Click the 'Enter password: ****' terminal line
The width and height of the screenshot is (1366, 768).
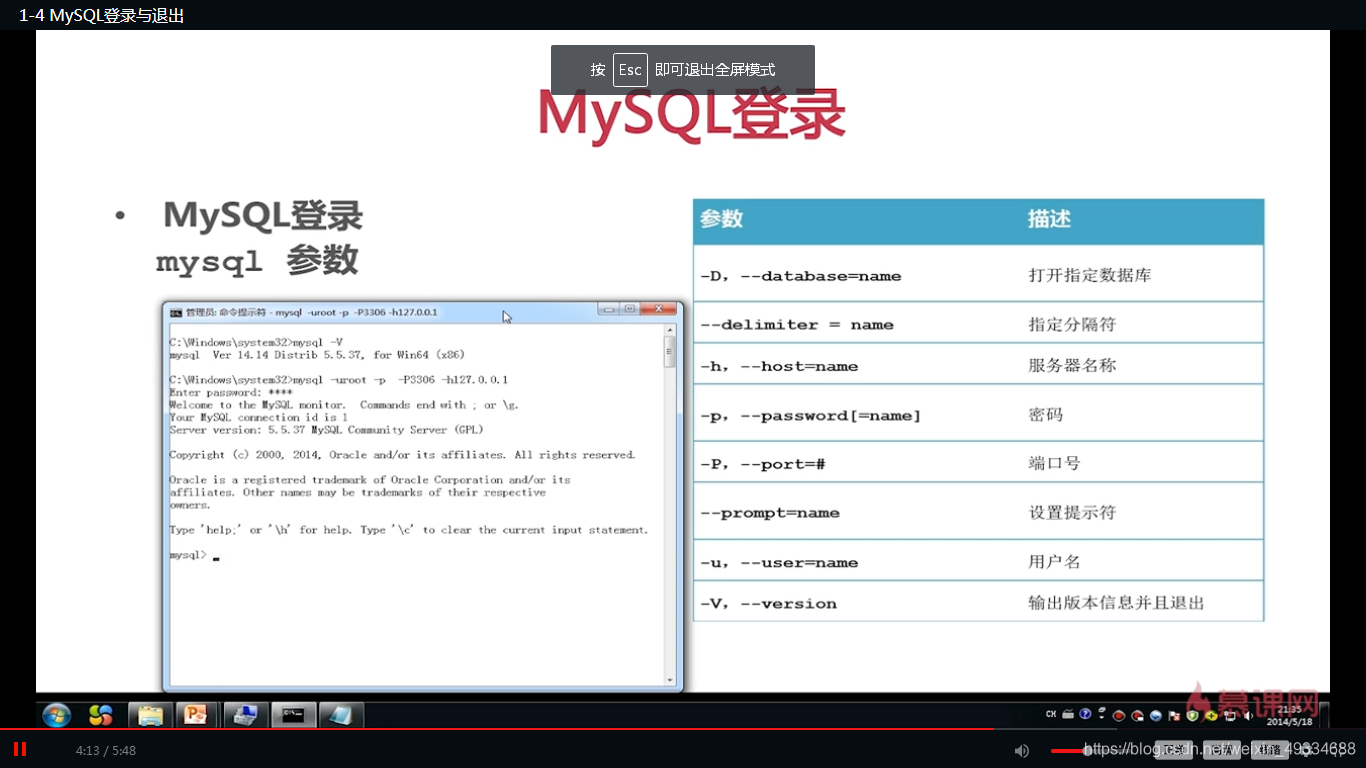click(231, 393)
